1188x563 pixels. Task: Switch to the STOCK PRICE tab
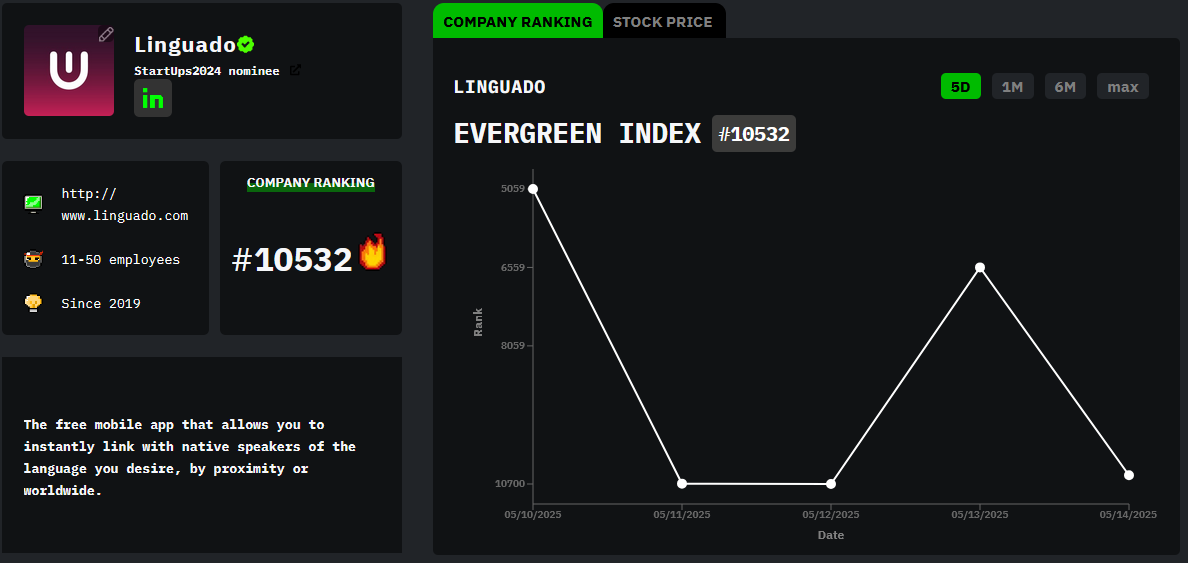point(664,21)
